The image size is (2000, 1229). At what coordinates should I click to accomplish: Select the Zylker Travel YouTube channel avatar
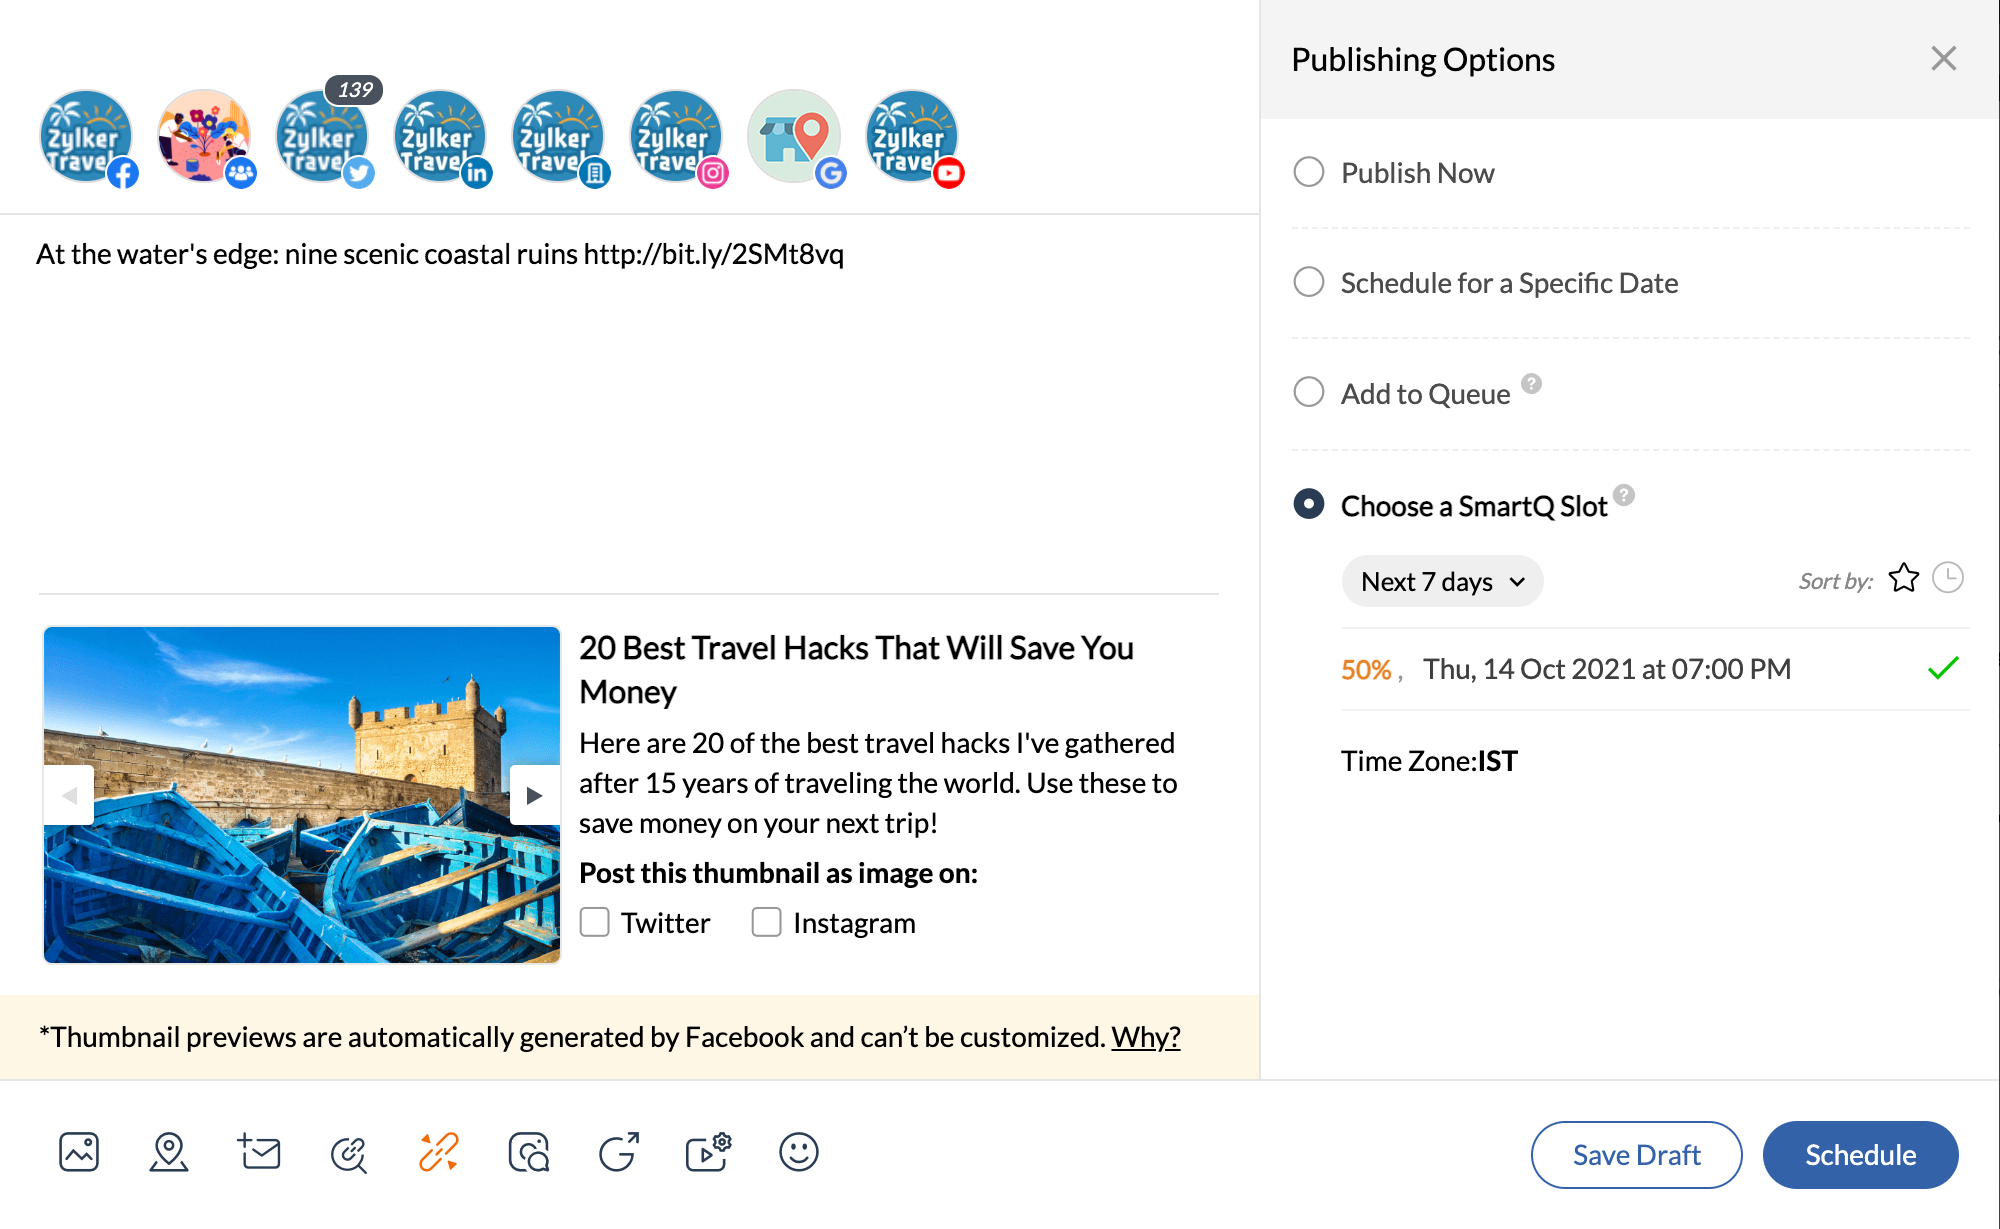click(x=912, y=137)
